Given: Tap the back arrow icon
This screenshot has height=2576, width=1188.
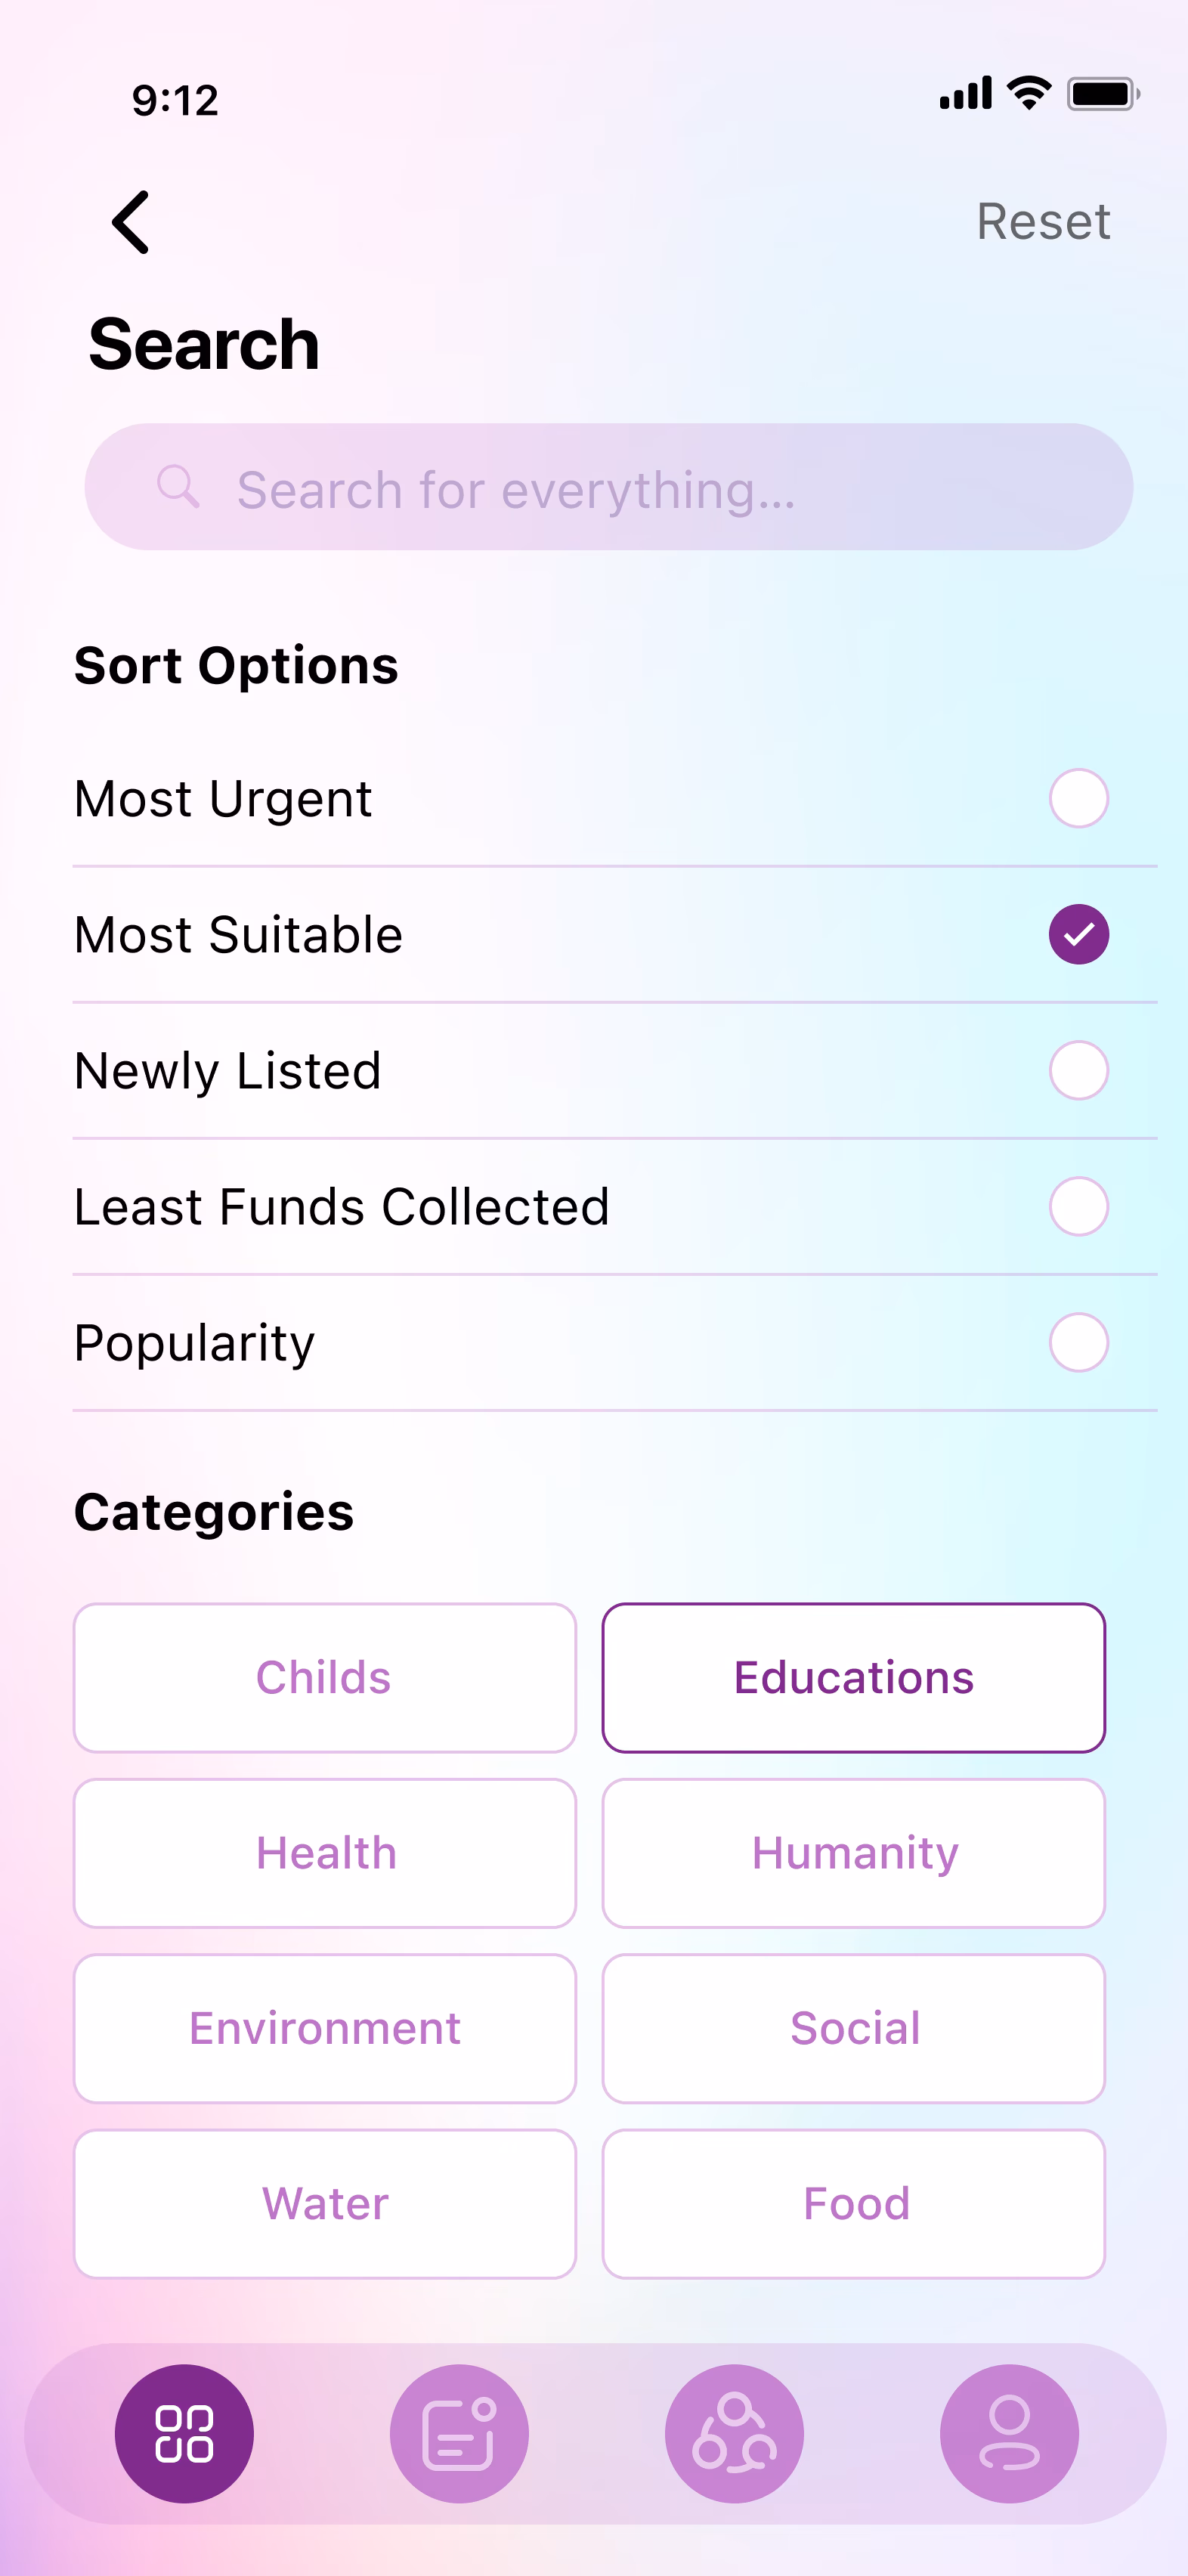Looking at the screenshot, I should coord(131,222).
